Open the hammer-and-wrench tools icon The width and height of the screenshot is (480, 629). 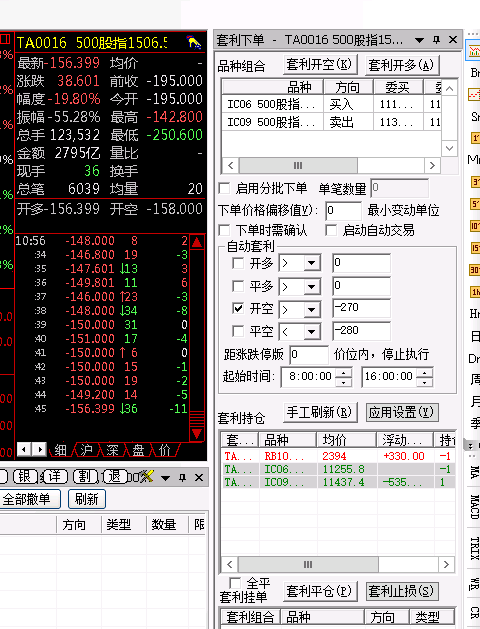point(146,477)
